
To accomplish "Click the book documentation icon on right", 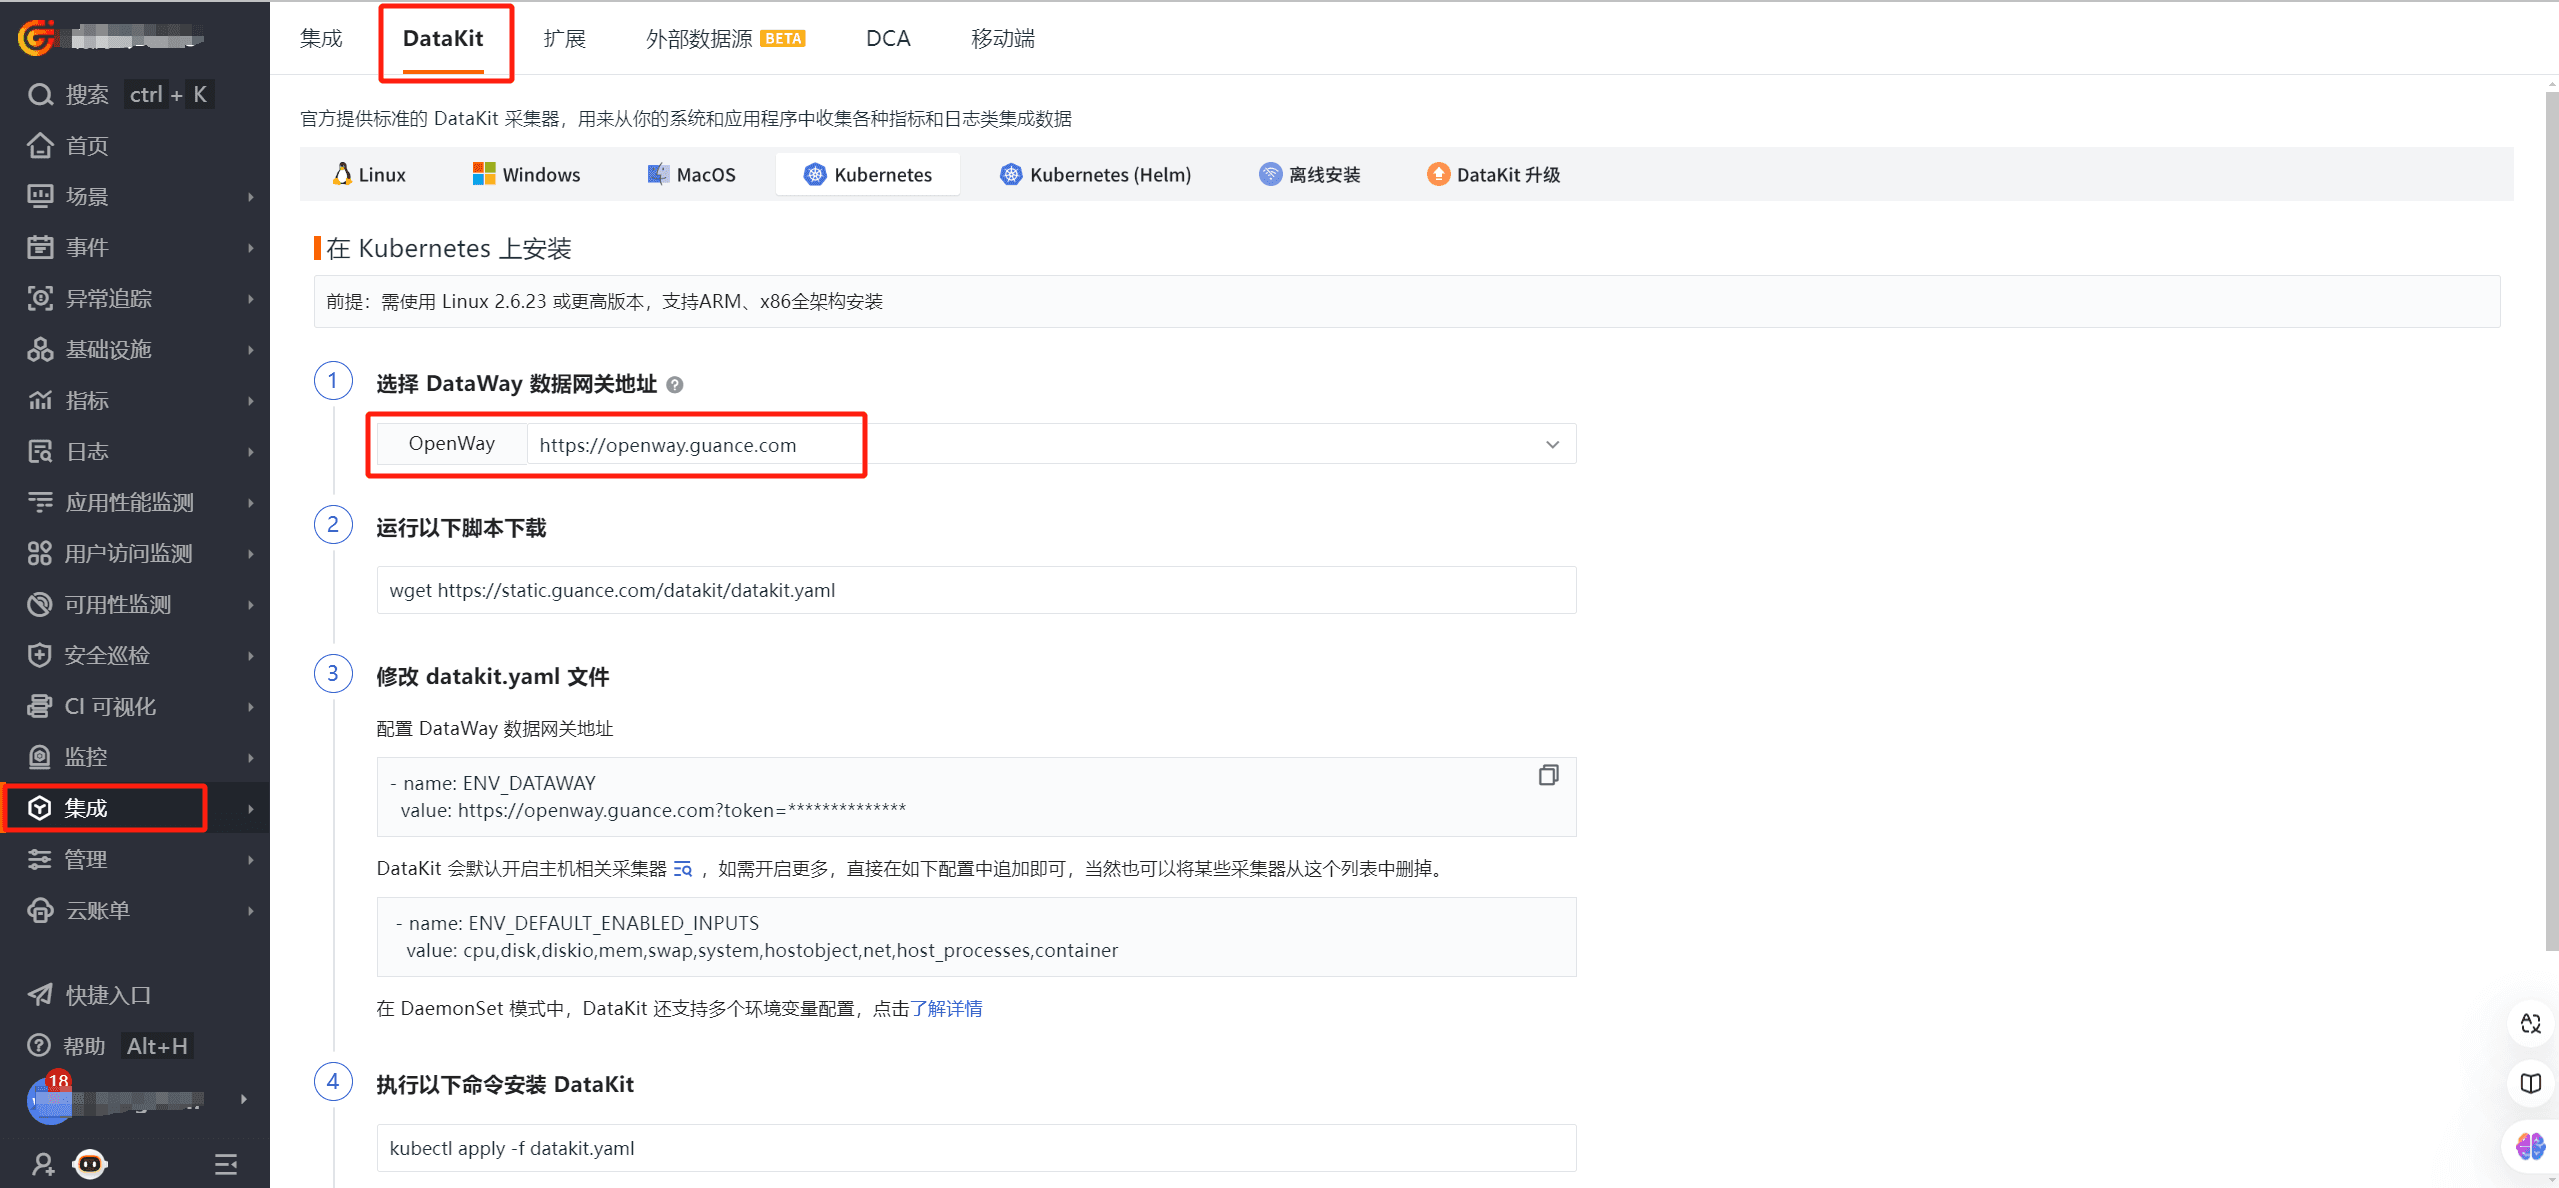I will [x=2530, y=1083].
